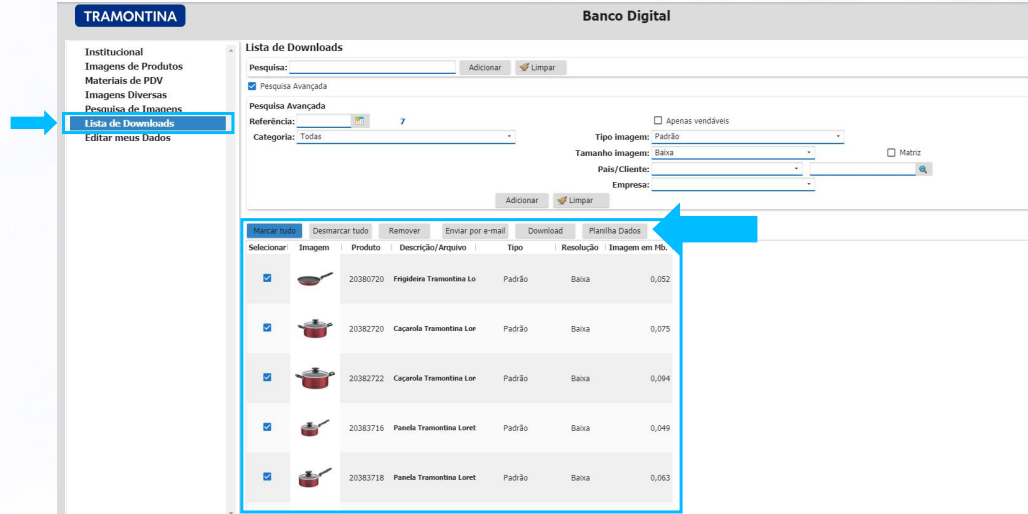Focus the País/Cliente search text field
1028x514 pixels.
click(863, 169)
